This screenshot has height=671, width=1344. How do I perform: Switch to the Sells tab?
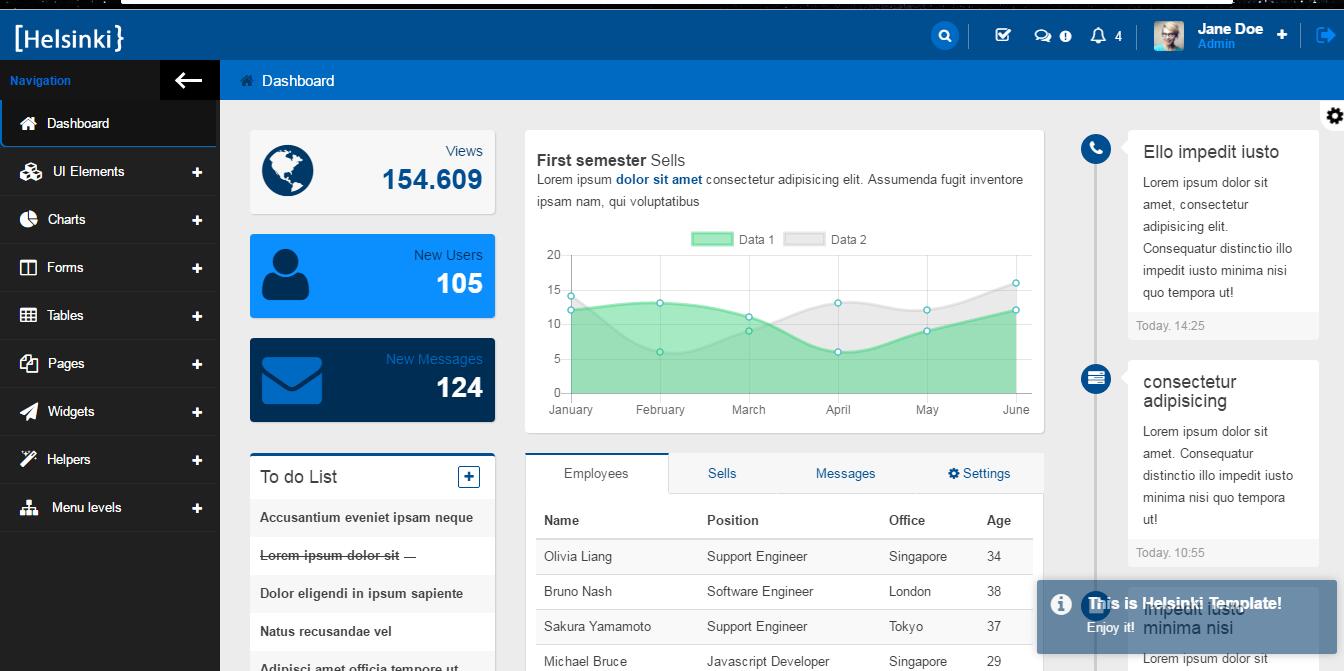[722, 474]
